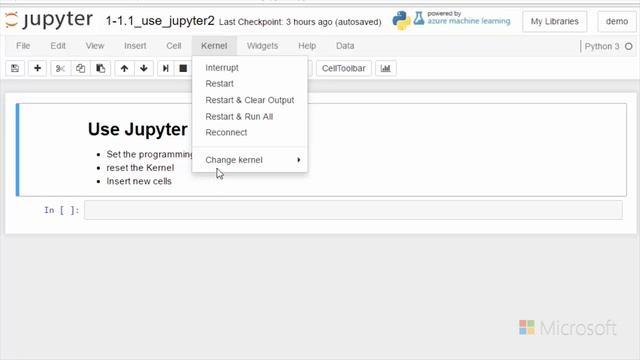Run cell and select below icon

click(165, 68)
